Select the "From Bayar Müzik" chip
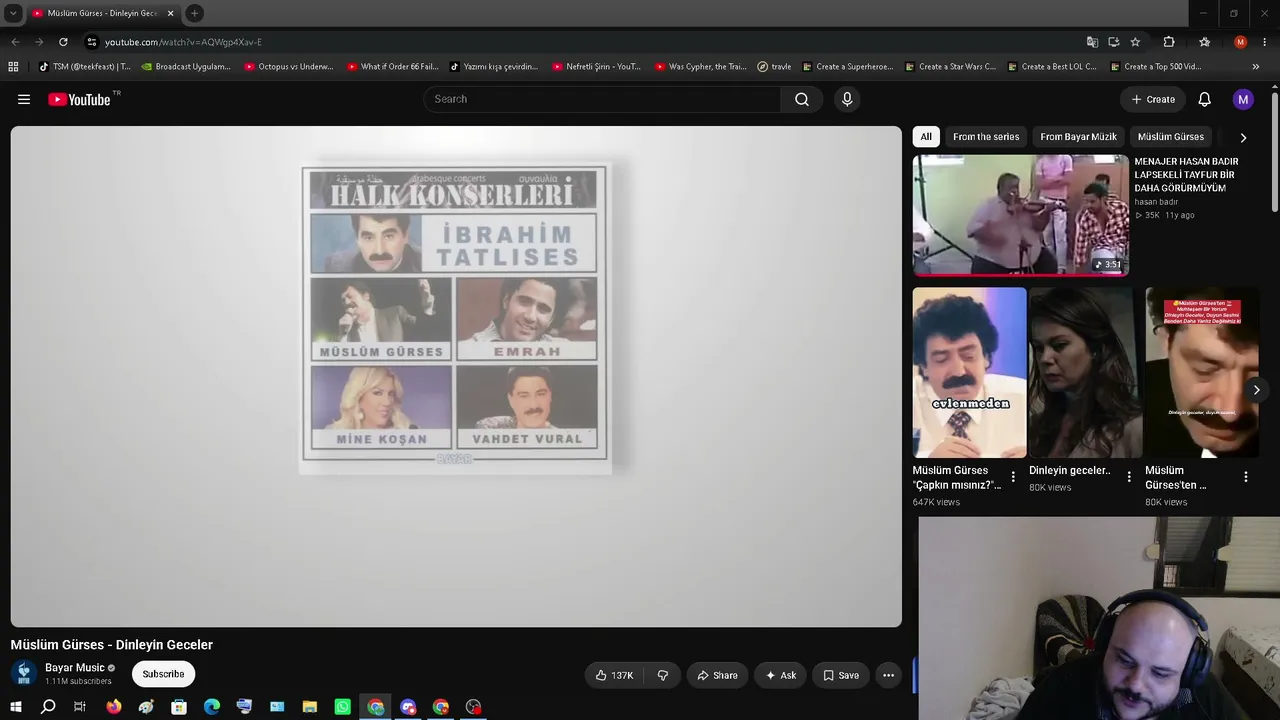The height and width of the screenshot is (720, 1280). 1078,137
